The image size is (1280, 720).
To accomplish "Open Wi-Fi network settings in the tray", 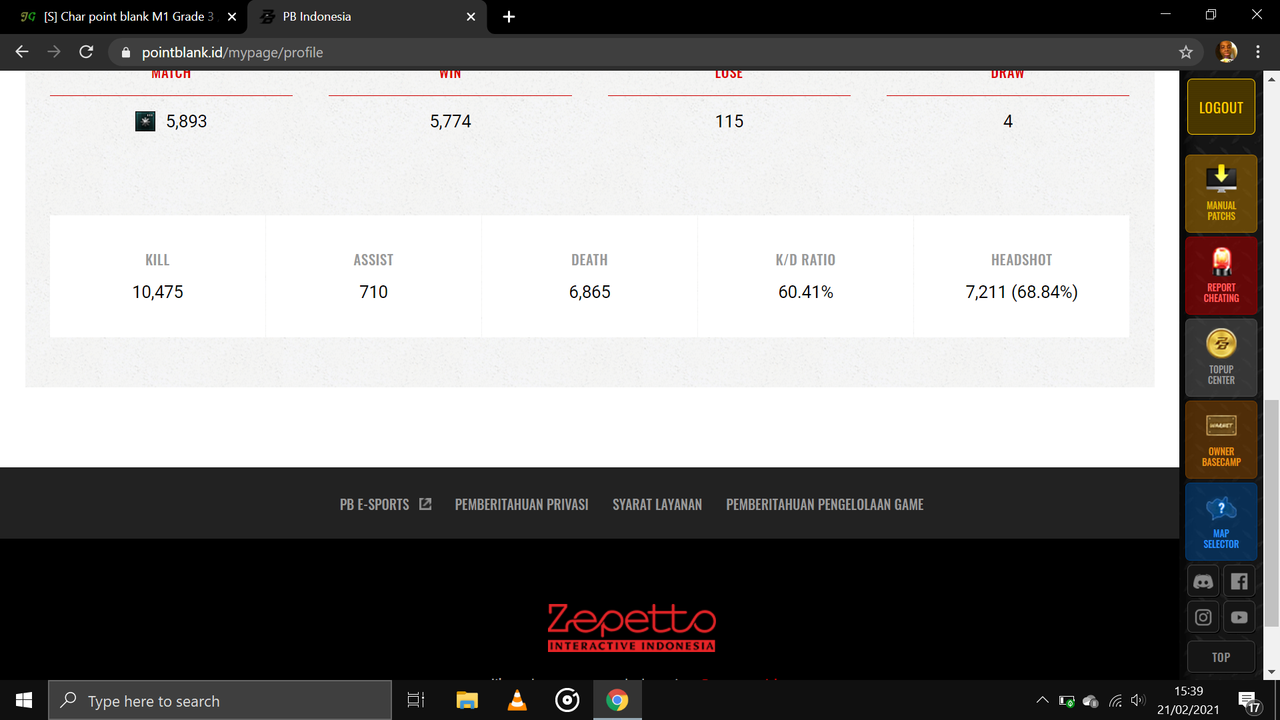I will tap(1115, 700).
